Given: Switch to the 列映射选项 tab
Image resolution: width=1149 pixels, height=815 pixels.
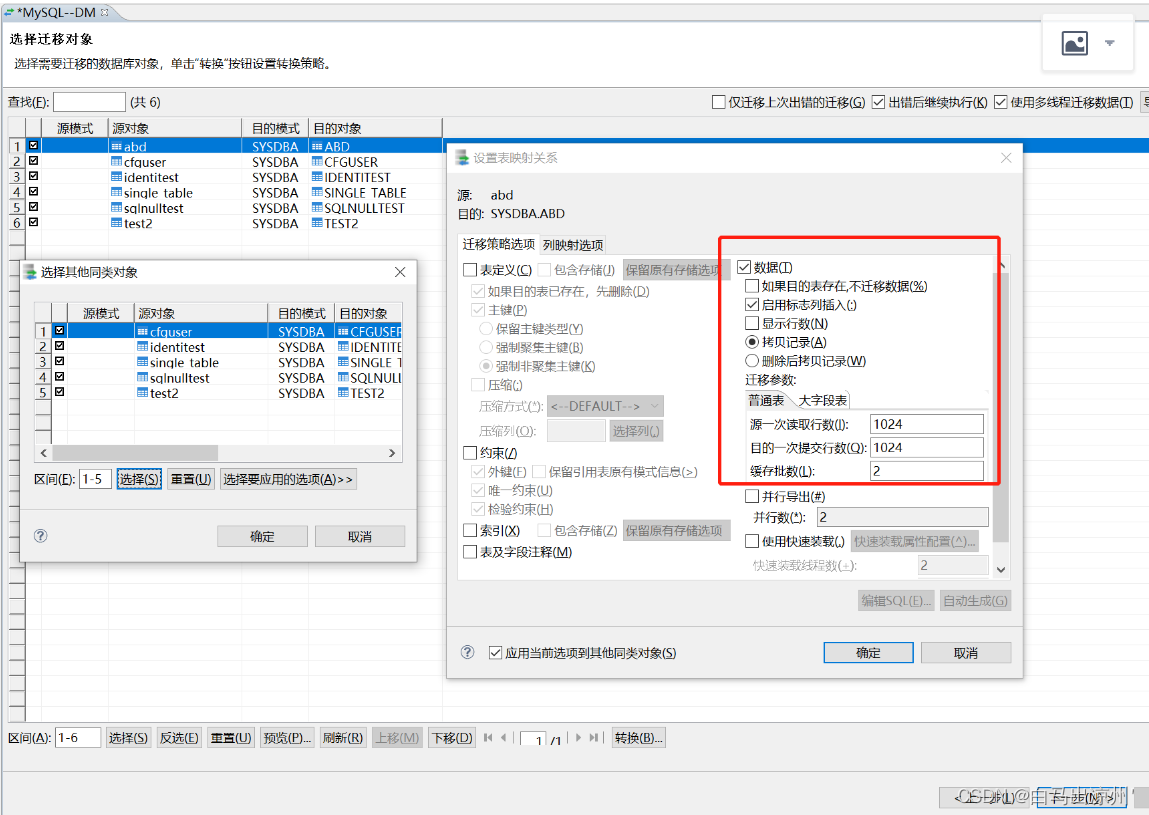Looking at the screenshot, I should point(574,243).
